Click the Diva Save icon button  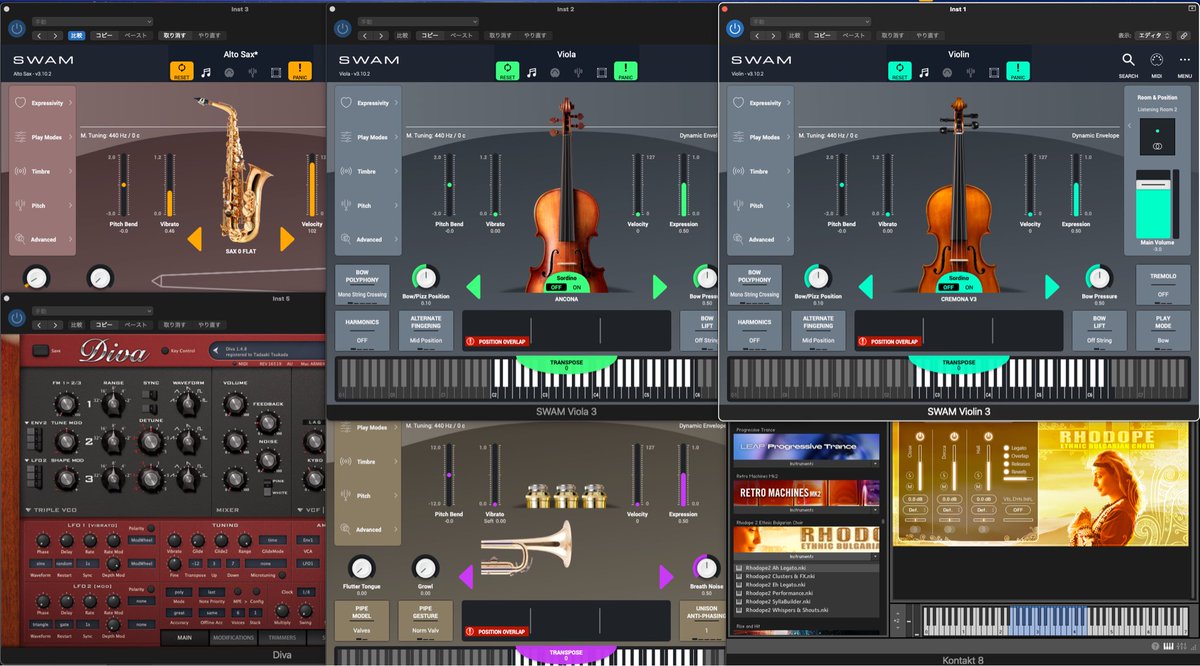(x=42, y=350)
